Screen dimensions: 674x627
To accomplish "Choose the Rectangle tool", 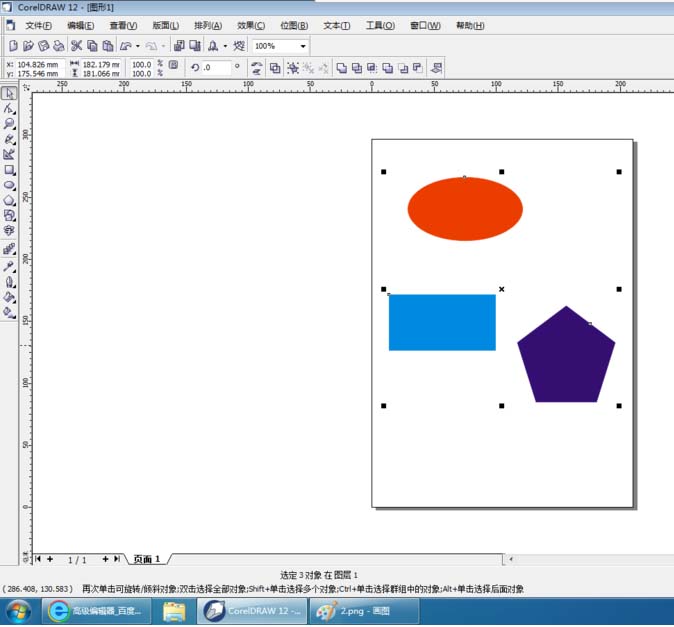I will pos(9,170).
